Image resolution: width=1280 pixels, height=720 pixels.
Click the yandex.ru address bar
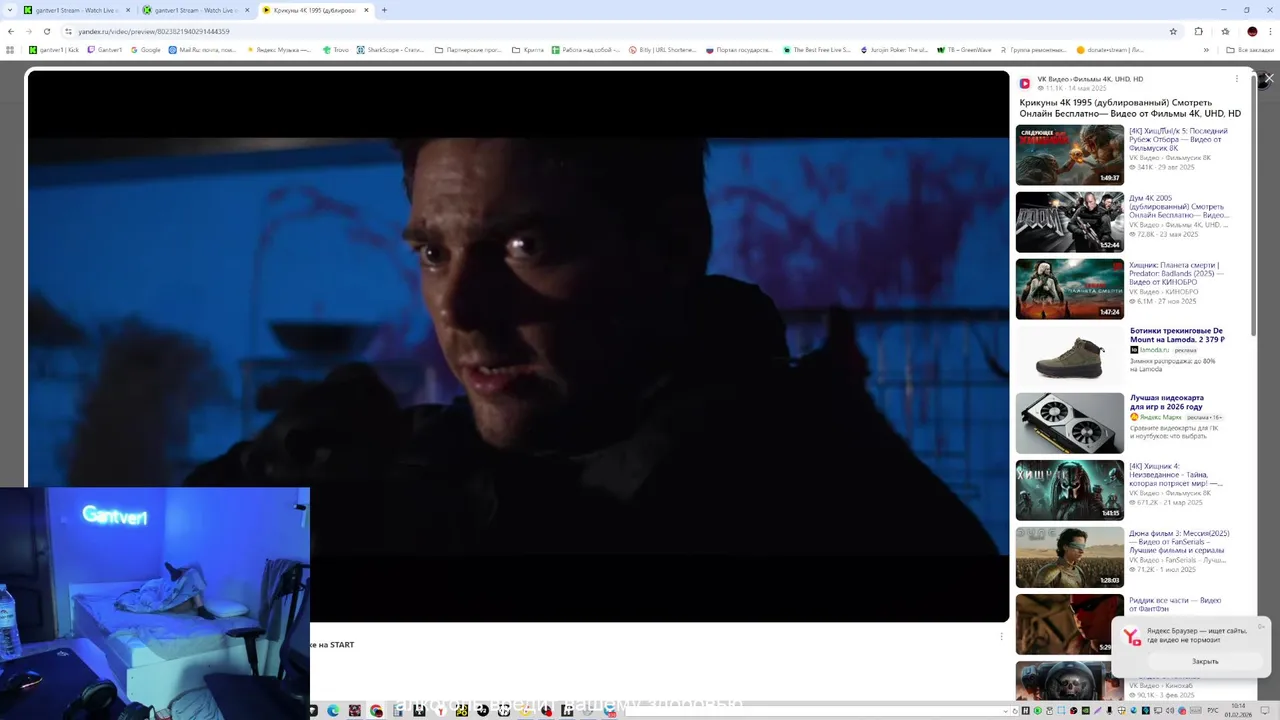coord(600,31)
